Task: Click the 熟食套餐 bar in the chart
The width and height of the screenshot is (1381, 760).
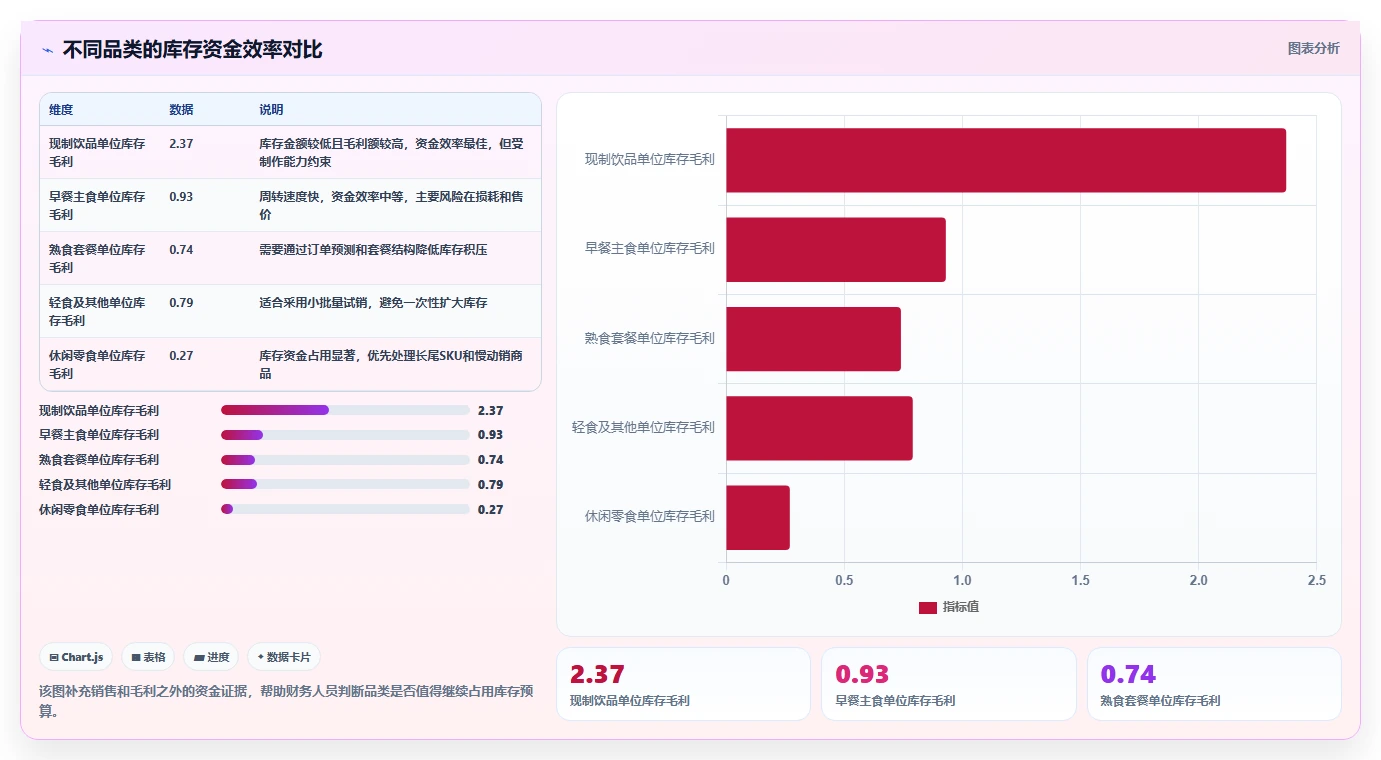Action: pyautogui.click(x=813, y=338)
